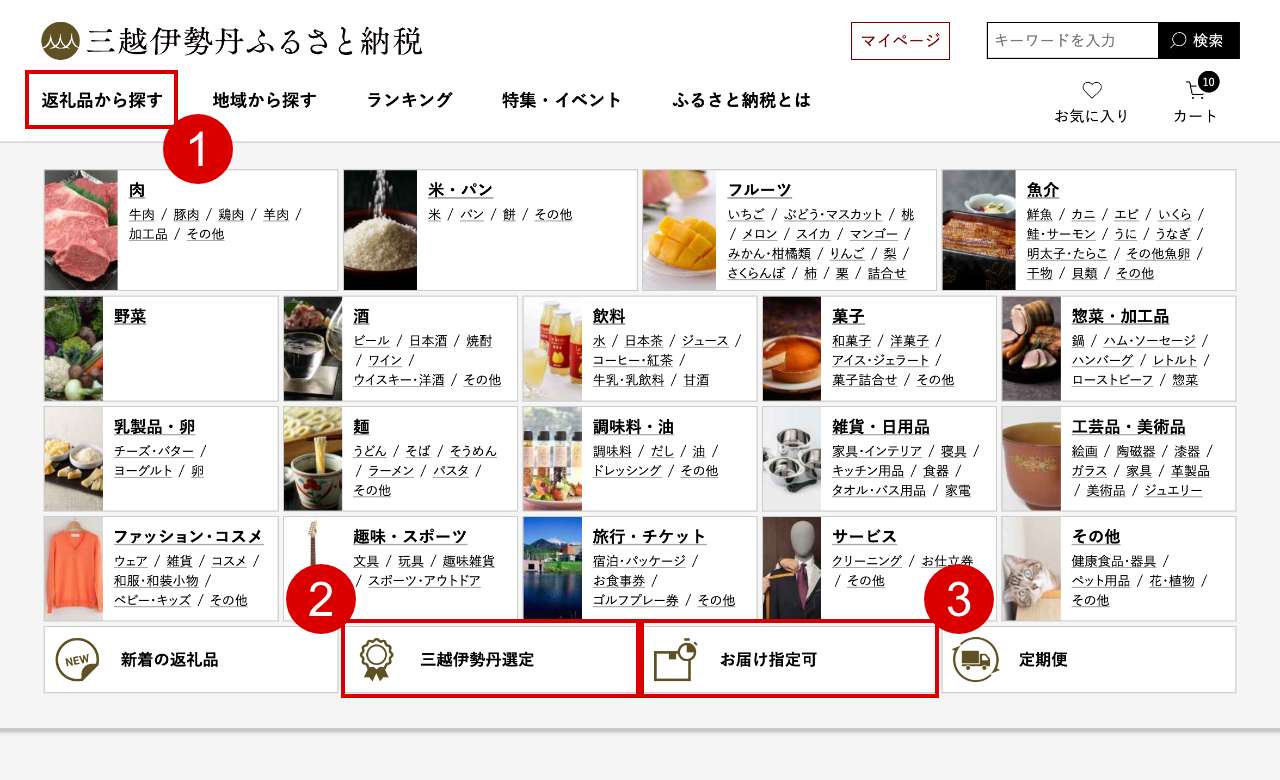The width and height of the screenshot is (1280, 780).
Task: Open the 牛肉 link under 肉
Action: [x=142, y=214]
